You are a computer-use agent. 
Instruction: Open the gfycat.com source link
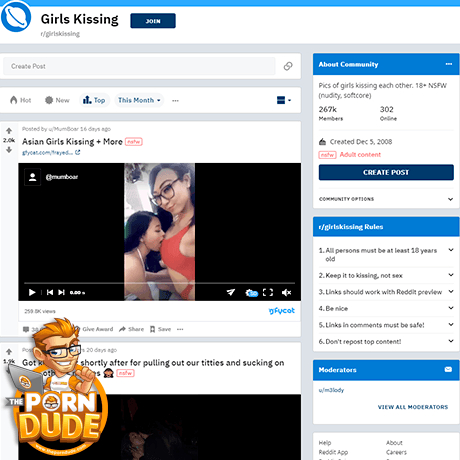tap(47, 152)
